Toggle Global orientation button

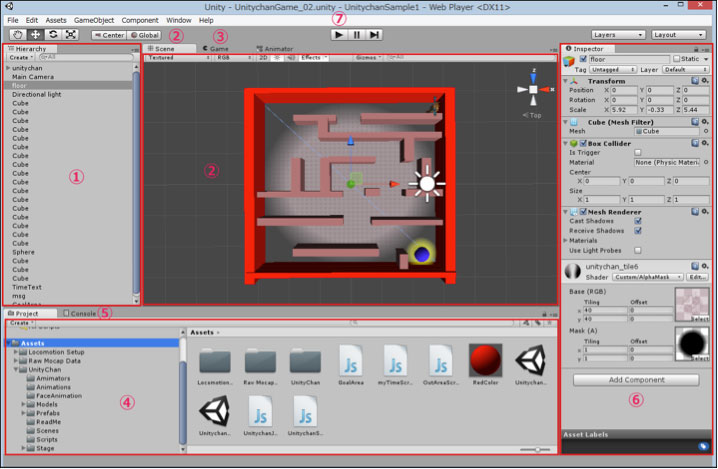[x=144, y=35]
